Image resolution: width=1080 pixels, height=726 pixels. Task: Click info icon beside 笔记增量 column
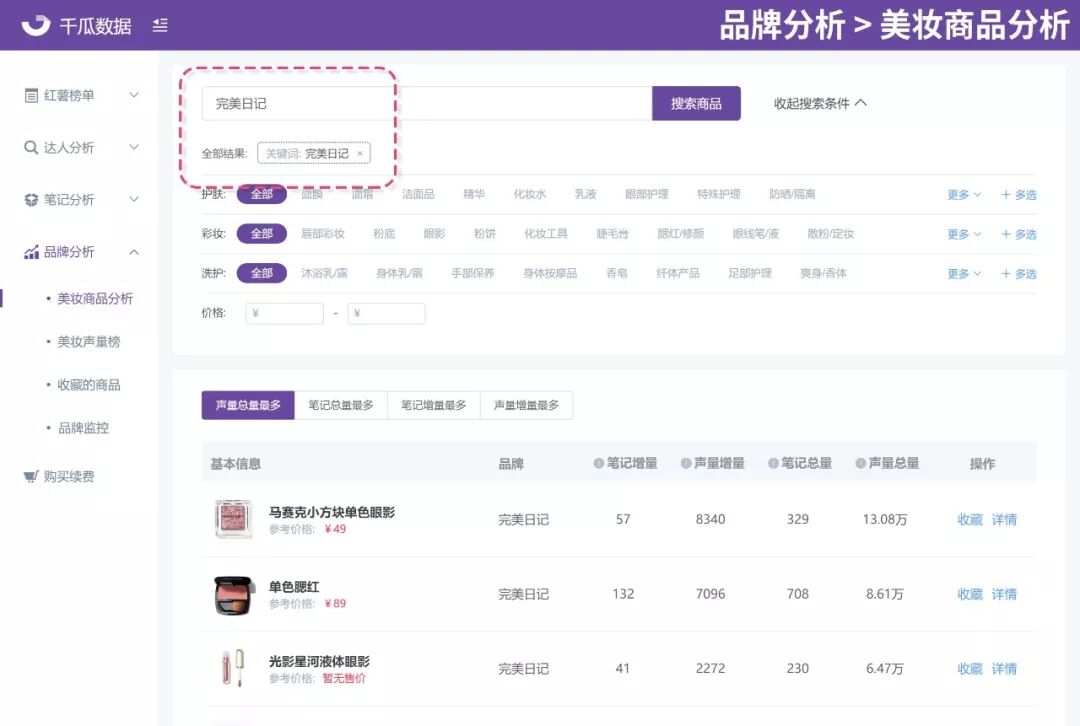pos(599,464)
